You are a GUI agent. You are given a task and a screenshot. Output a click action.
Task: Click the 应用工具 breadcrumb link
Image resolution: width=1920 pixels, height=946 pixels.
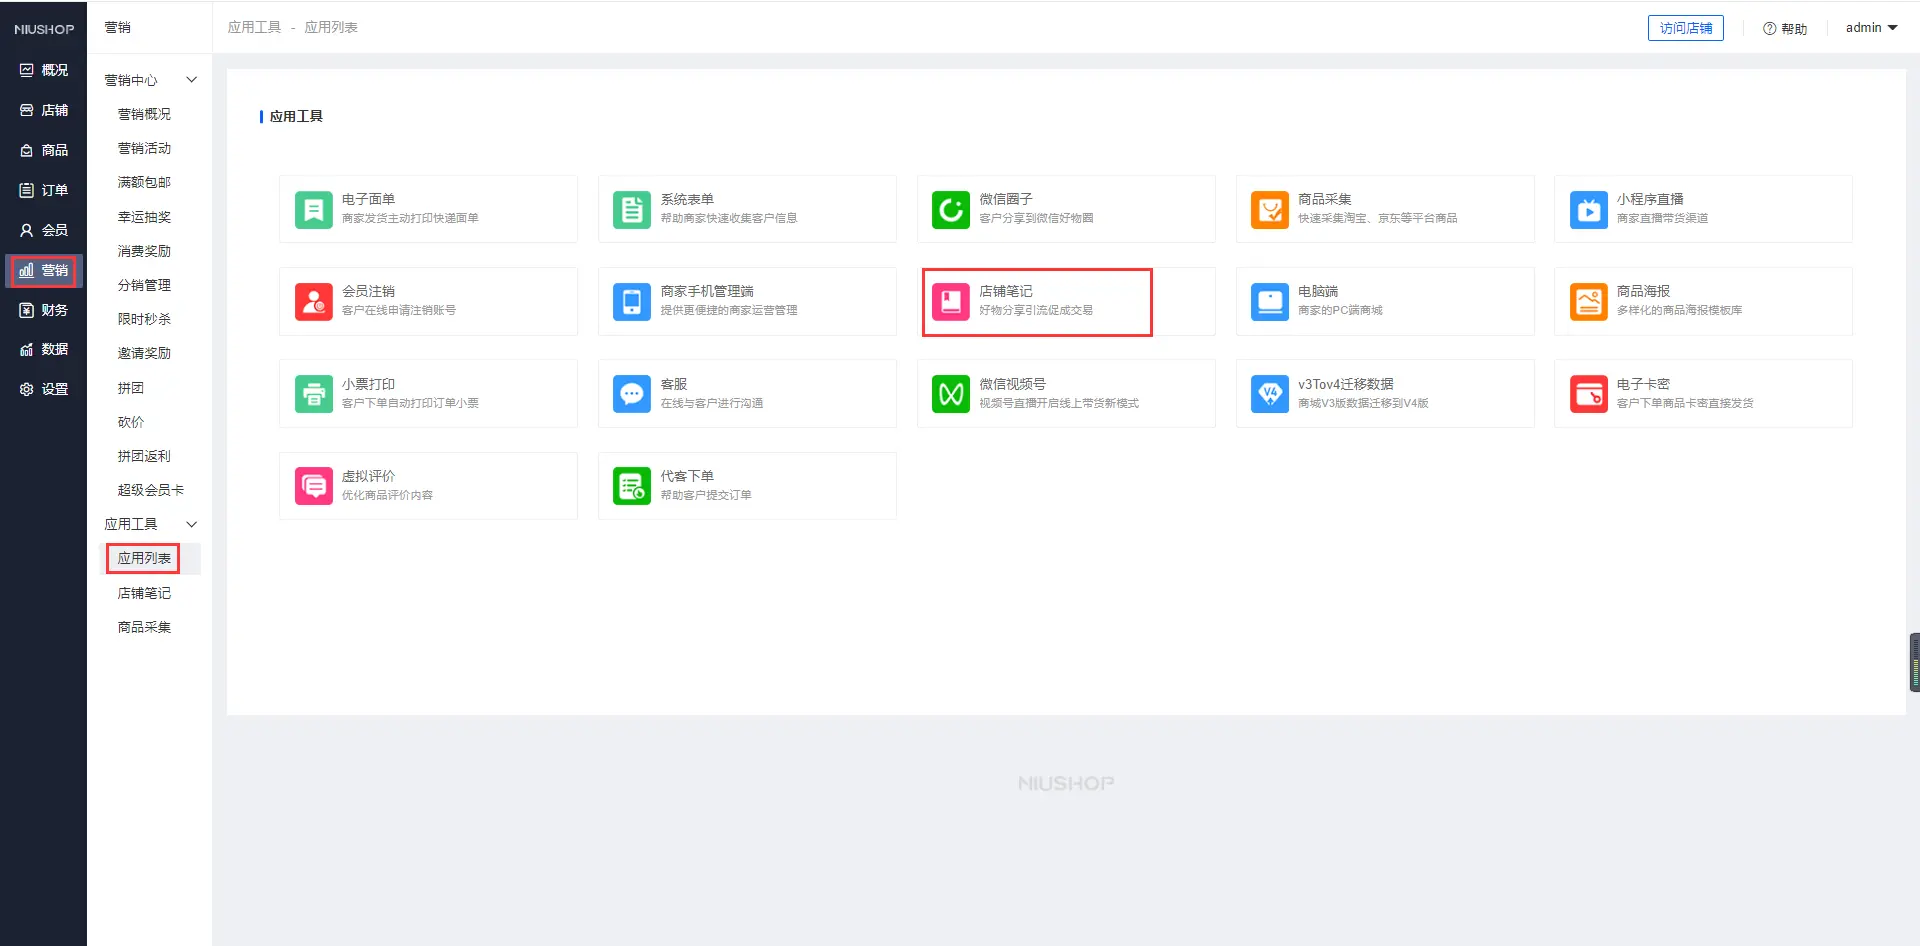tap(254, 27)
